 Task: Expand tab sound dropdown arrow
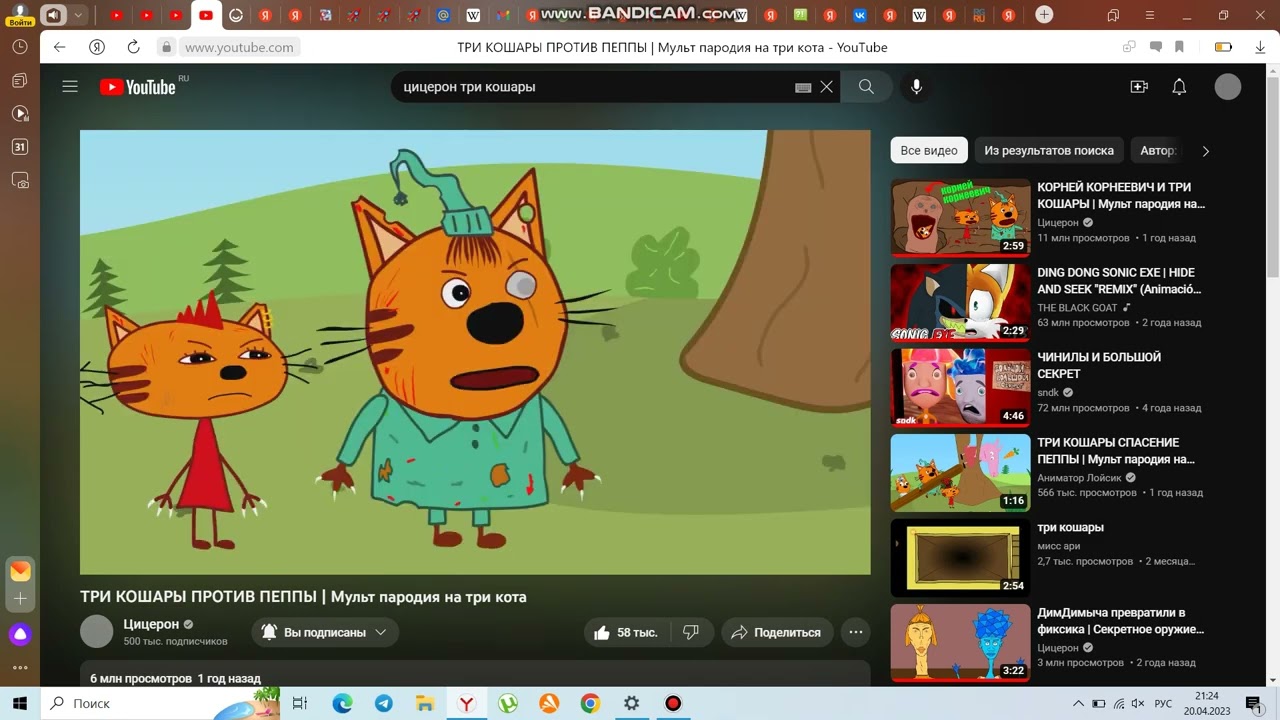[78, 15]
